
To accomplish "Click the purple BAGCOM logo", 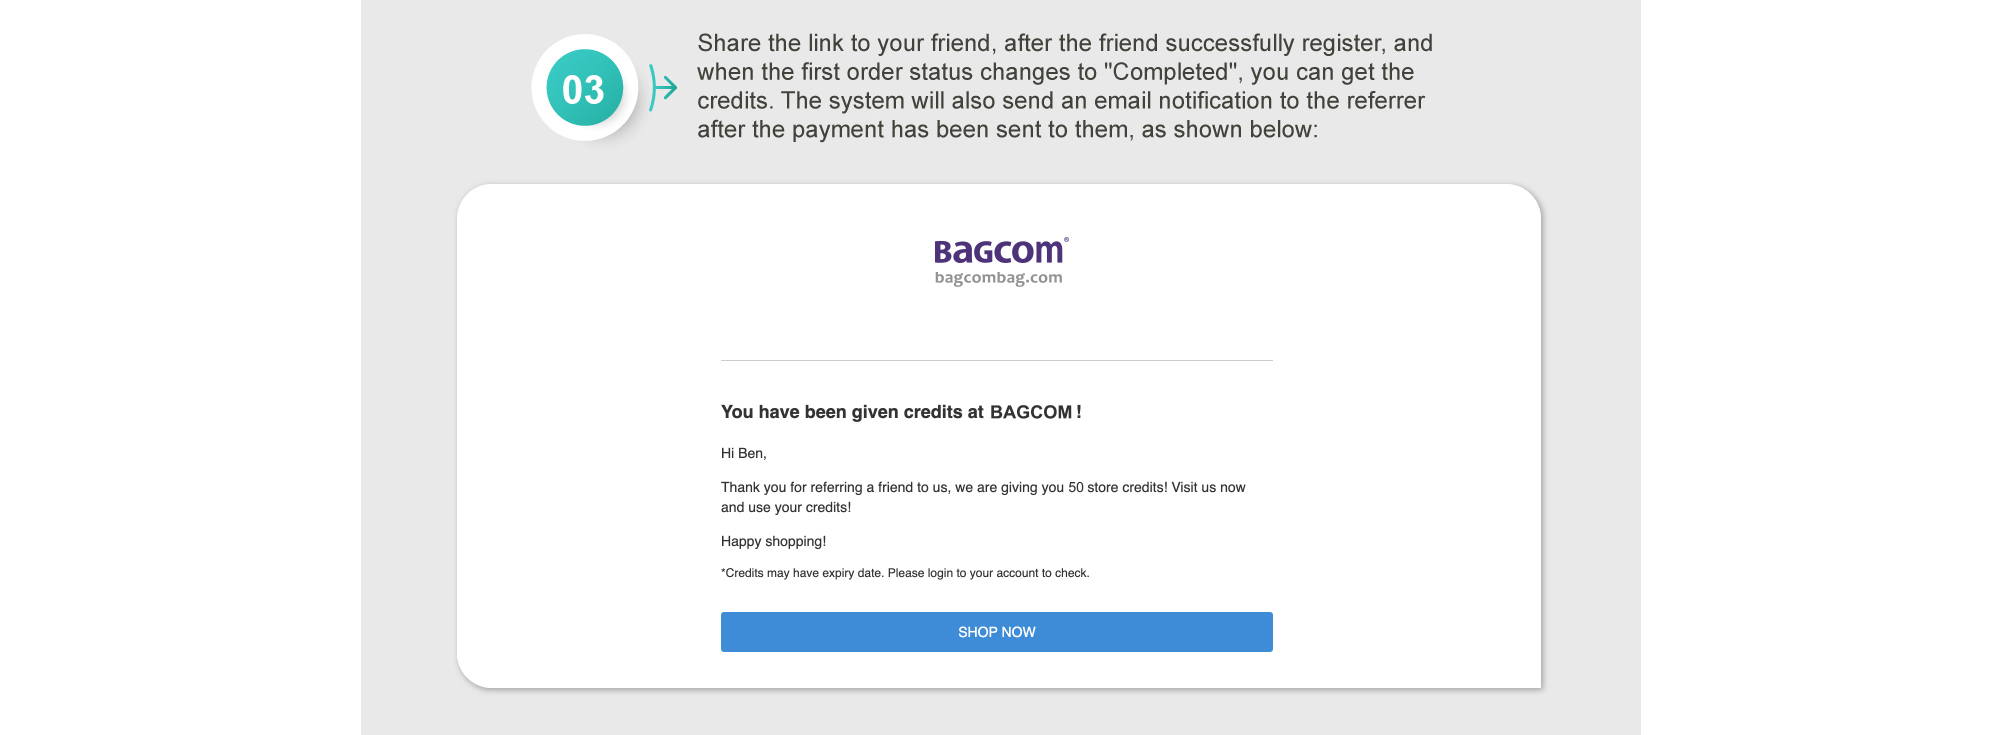I will (998, 251).
